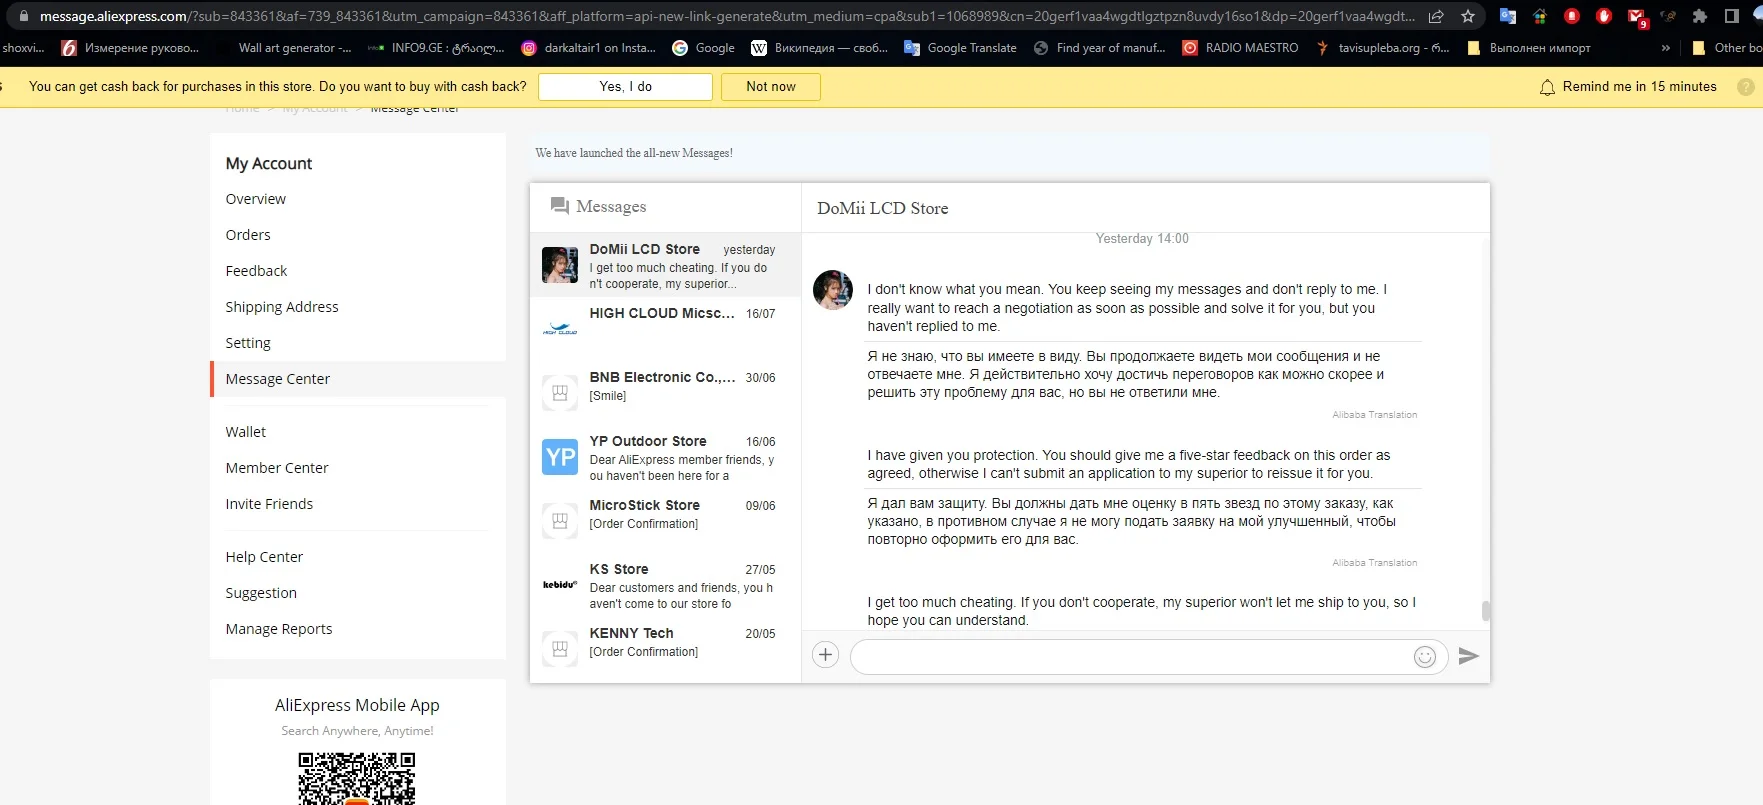
Task: Open the Wall art generator bookmark
Action: tap(284, 48)
